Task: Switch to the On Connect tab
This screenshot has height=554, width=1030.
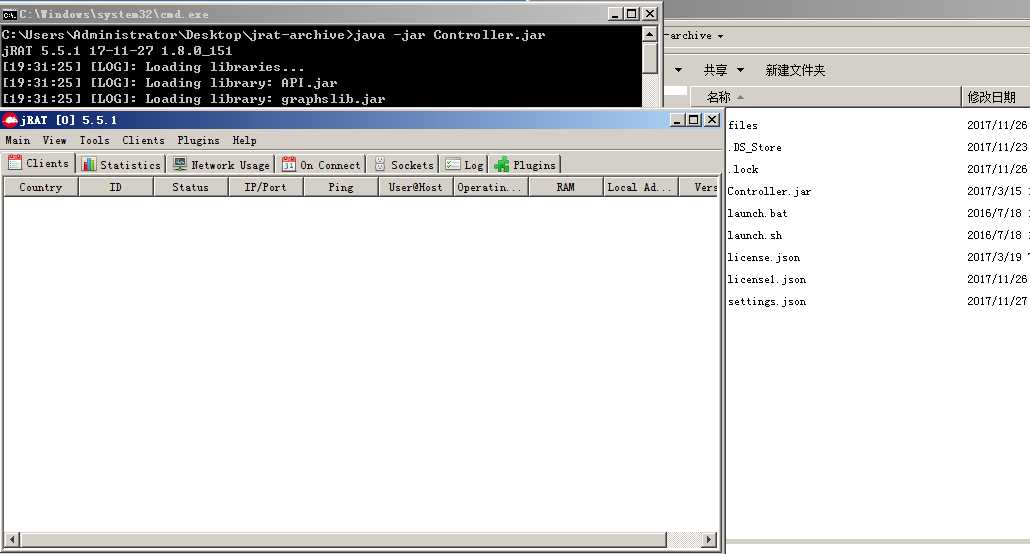Action: [321, 164]
